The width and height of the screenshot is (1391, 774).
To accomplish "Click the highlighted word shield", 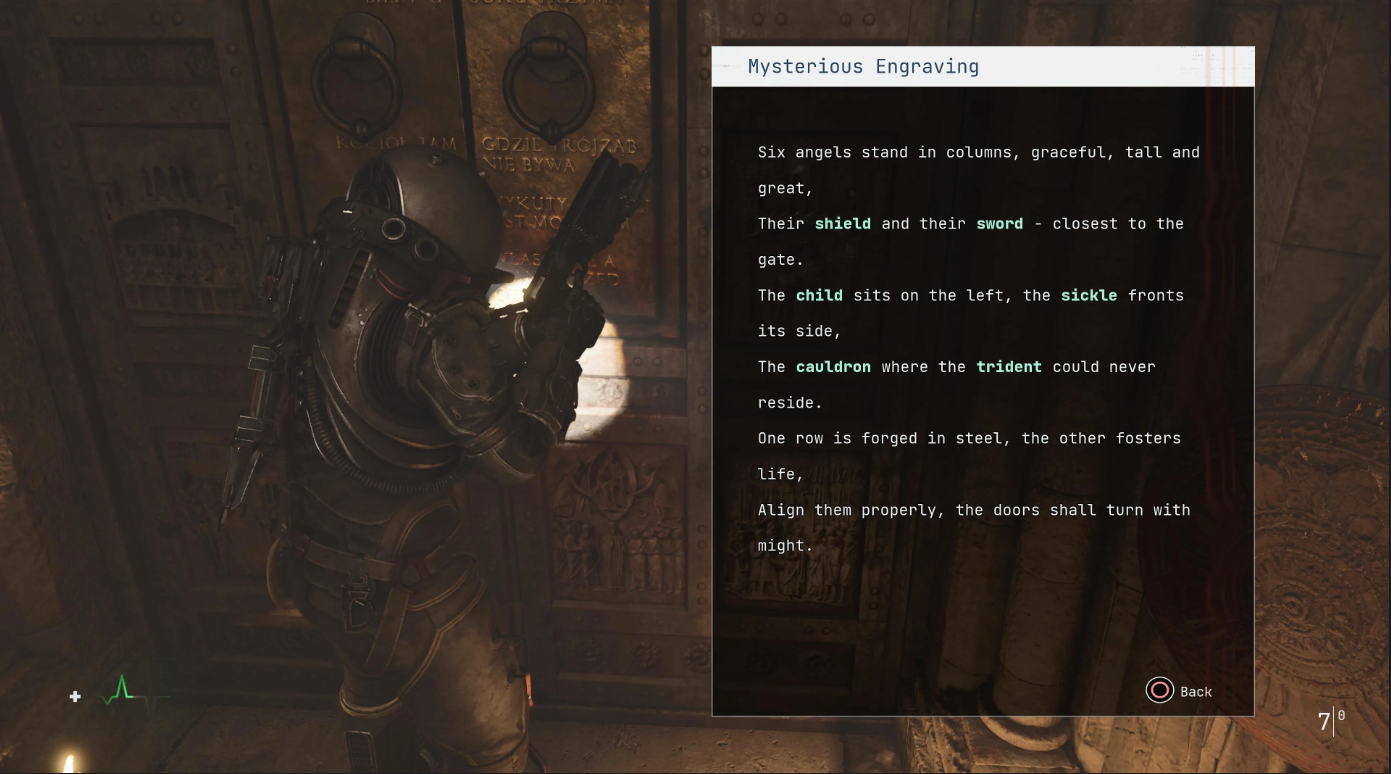I will pyautogui.click(x=843, y=224).
